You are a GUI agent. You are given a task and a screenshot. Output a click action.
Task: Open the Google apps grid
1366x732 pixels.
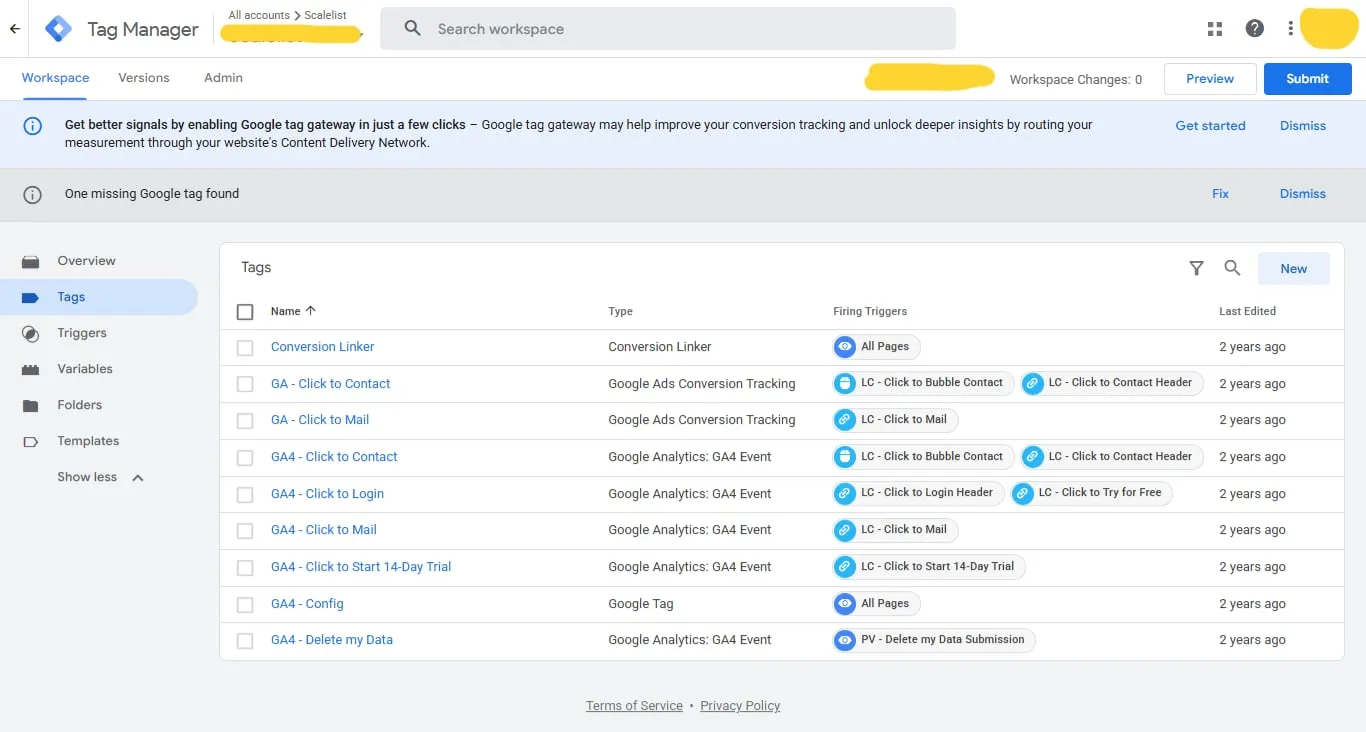(x=1215, y=29)
